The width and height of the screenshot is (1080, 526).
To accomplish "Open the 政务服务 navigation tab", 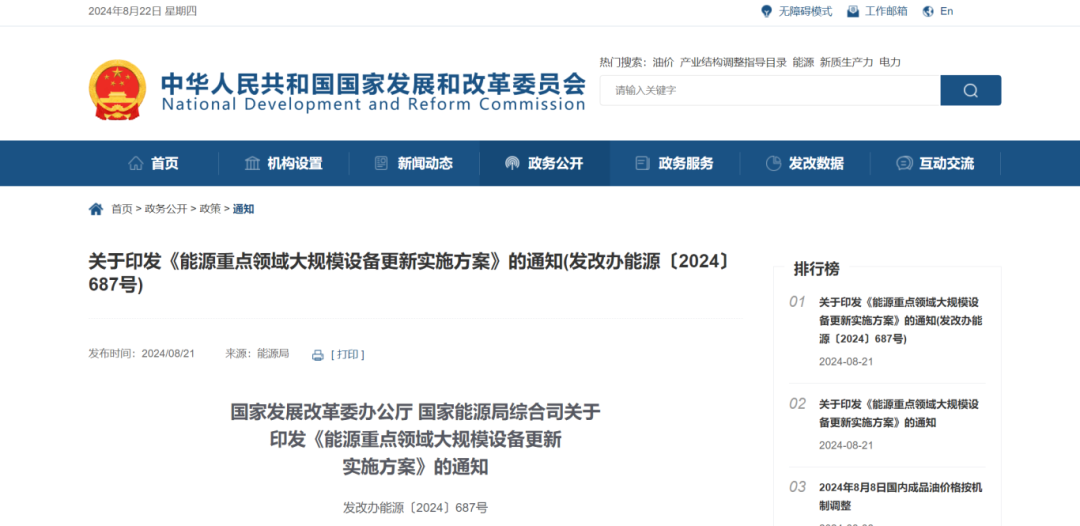I will tap(675, 163).
